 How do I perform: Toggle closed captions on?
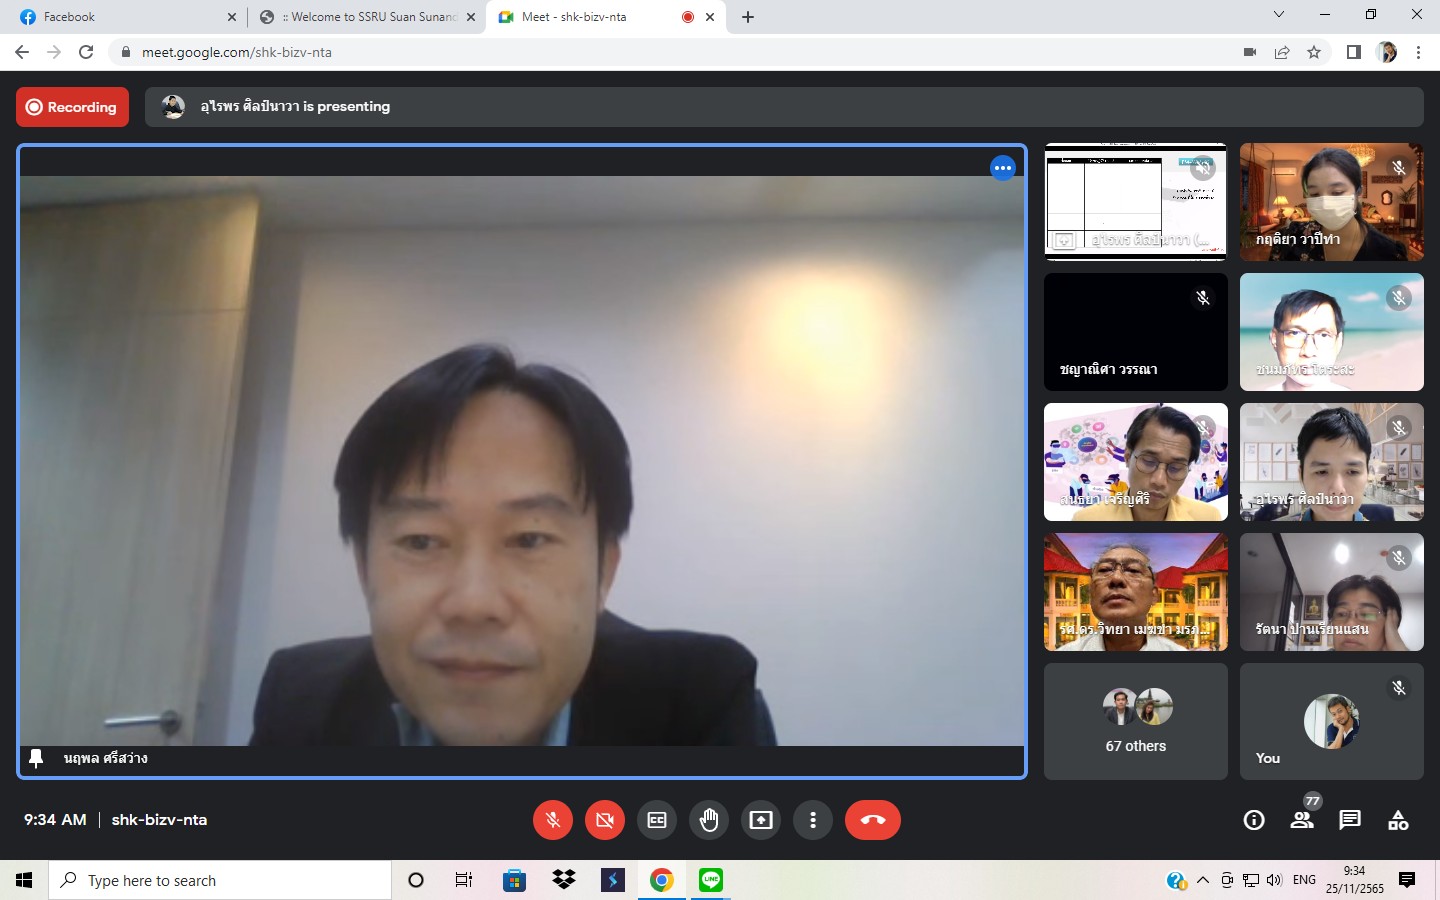pyautogui.click(x=657, y=820)
